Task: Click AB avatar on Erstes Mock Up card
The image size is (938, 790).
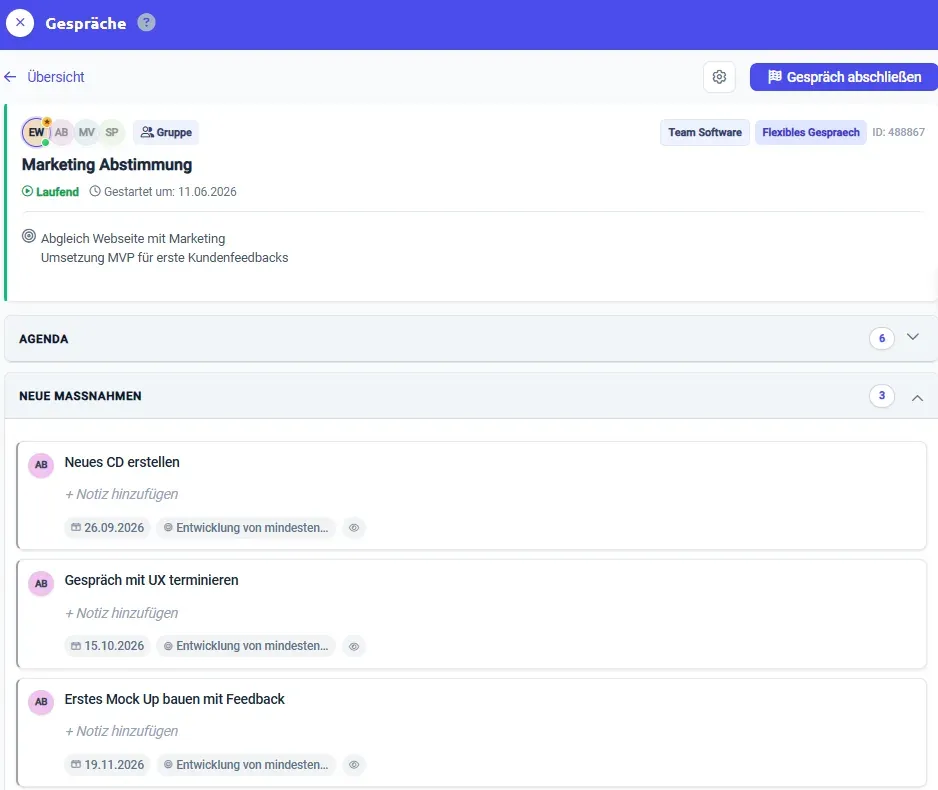Action: point(41,702)
